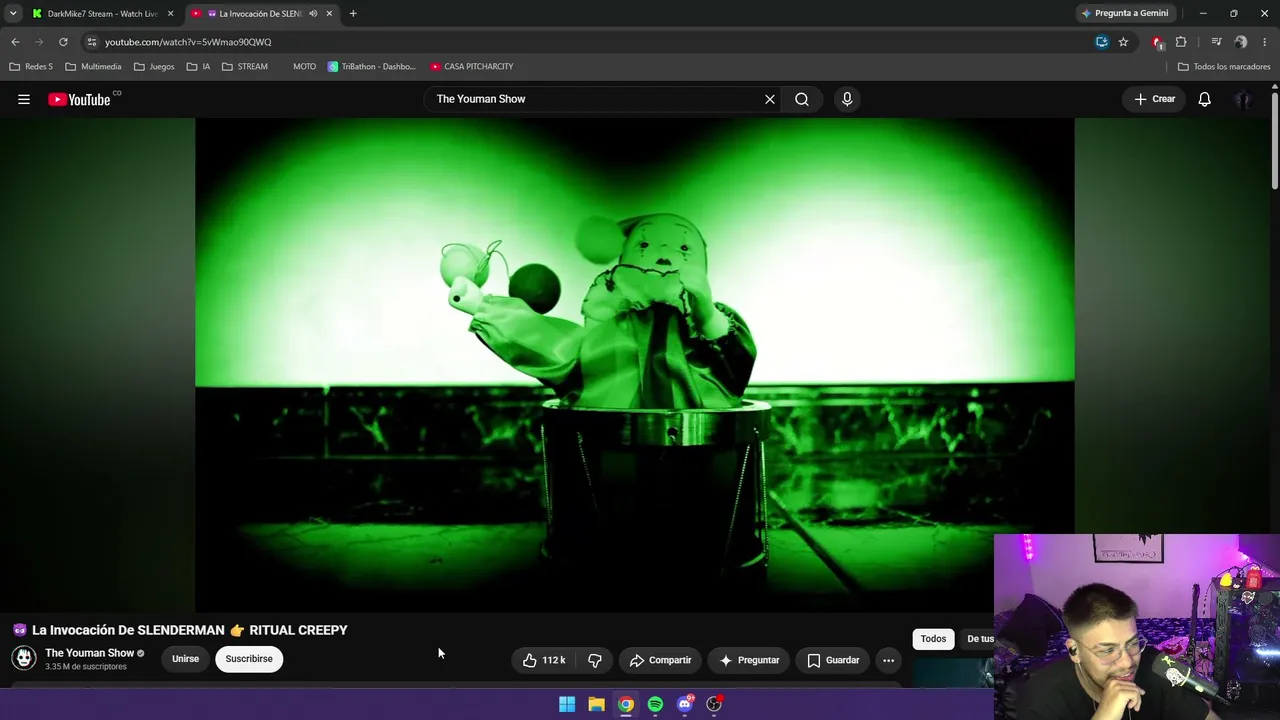Close the La Invocación tab

pyautogui.click(x=329, y=14)
